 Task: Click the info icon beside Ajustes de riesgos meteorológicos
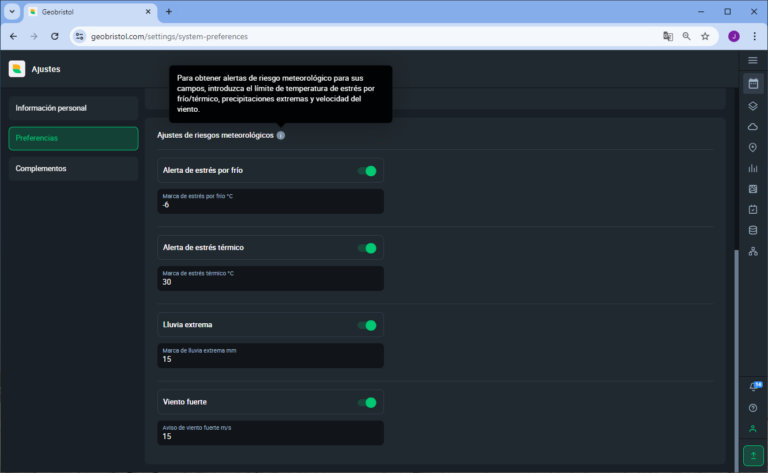(281, 135)
